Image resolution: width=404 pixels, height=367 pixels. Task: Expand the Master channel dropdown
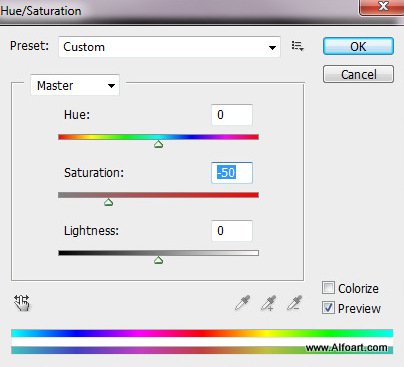[75, 85]
